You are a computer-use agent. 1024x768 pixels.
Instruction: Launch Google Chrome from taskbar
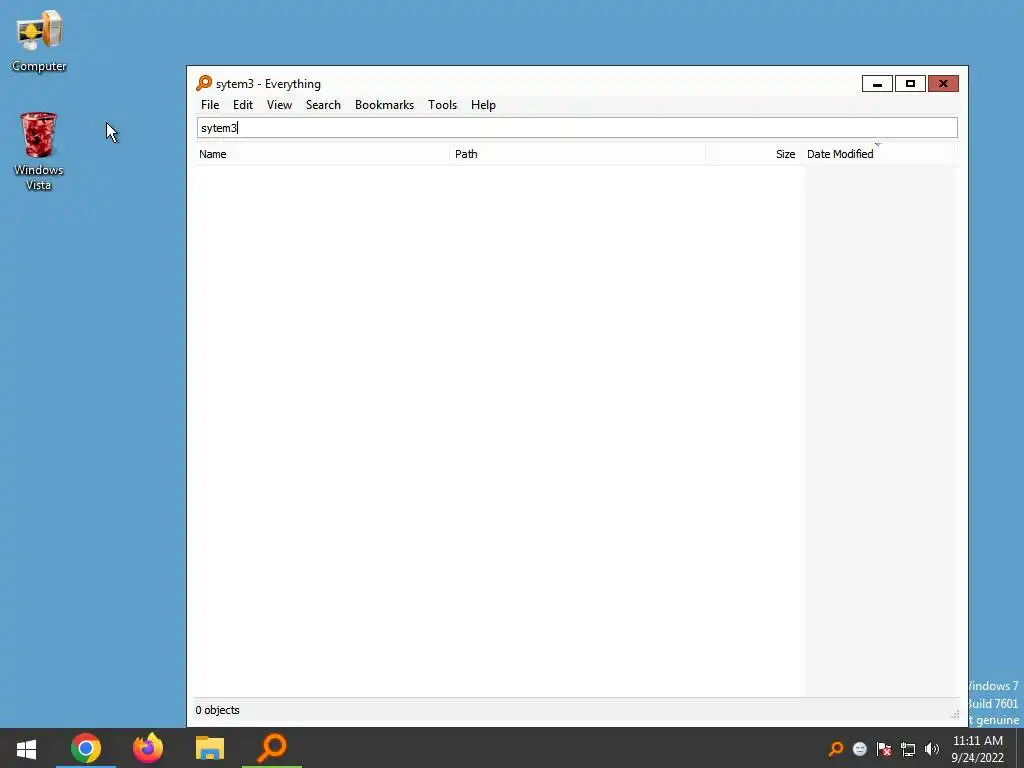pos(86,748)
